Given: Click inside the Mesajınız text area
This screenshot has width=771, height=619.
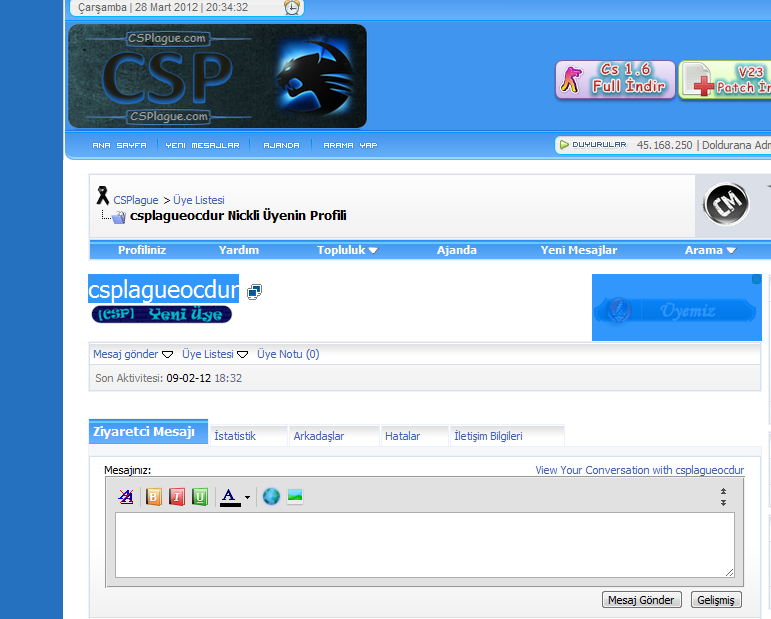Looking at the screenshot, I should (424, 545).
